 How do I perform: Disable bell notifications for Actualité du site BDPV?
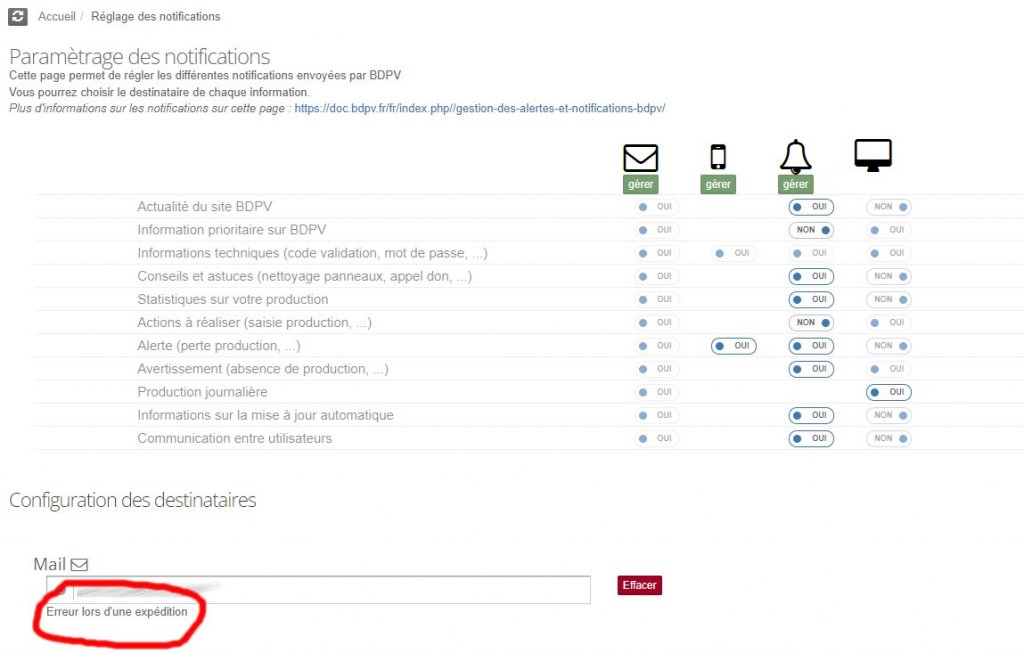pos(810,206)
